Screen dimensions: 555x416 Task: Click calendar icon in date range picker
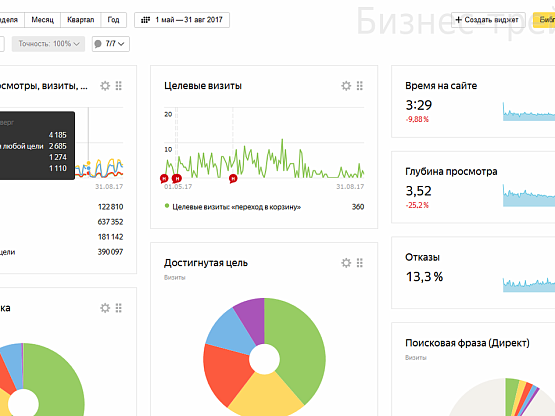pyautogui.click(x=145, y=20)
